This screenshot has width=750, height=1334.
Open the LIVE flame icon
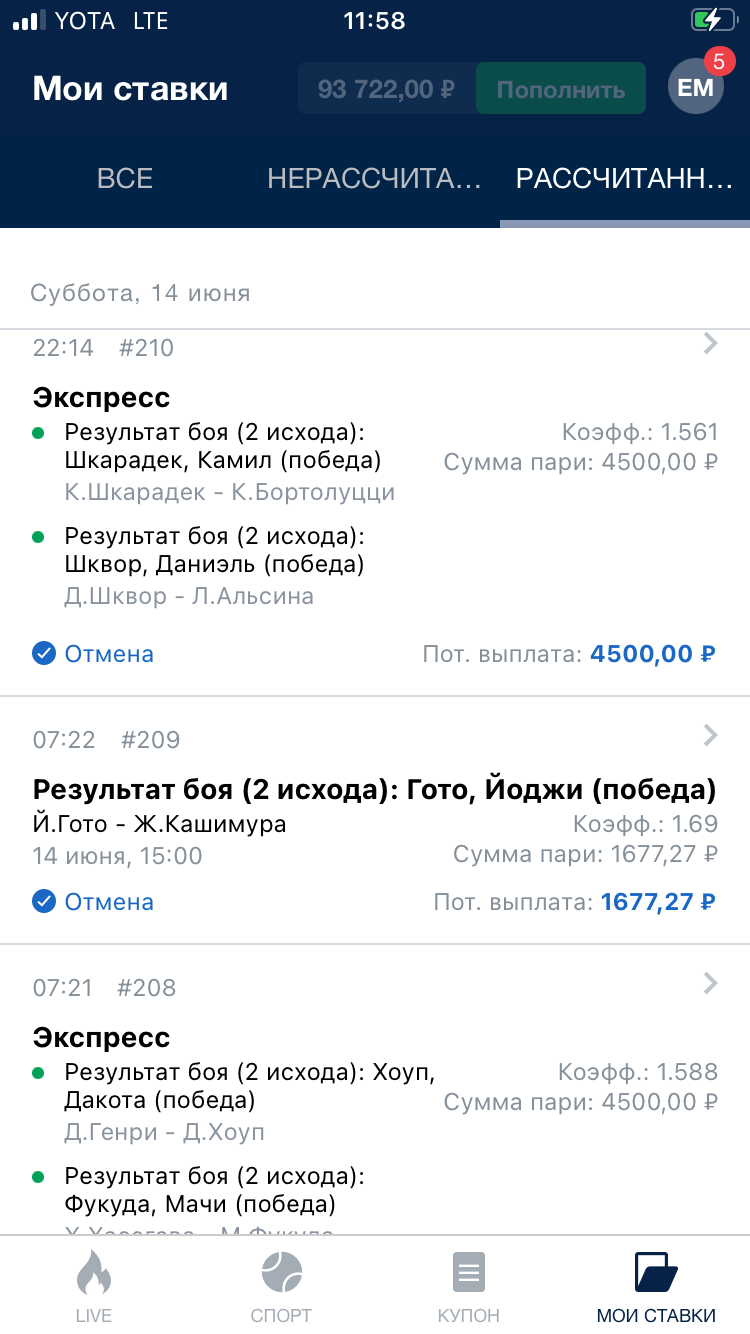[x=94, y=1275]
